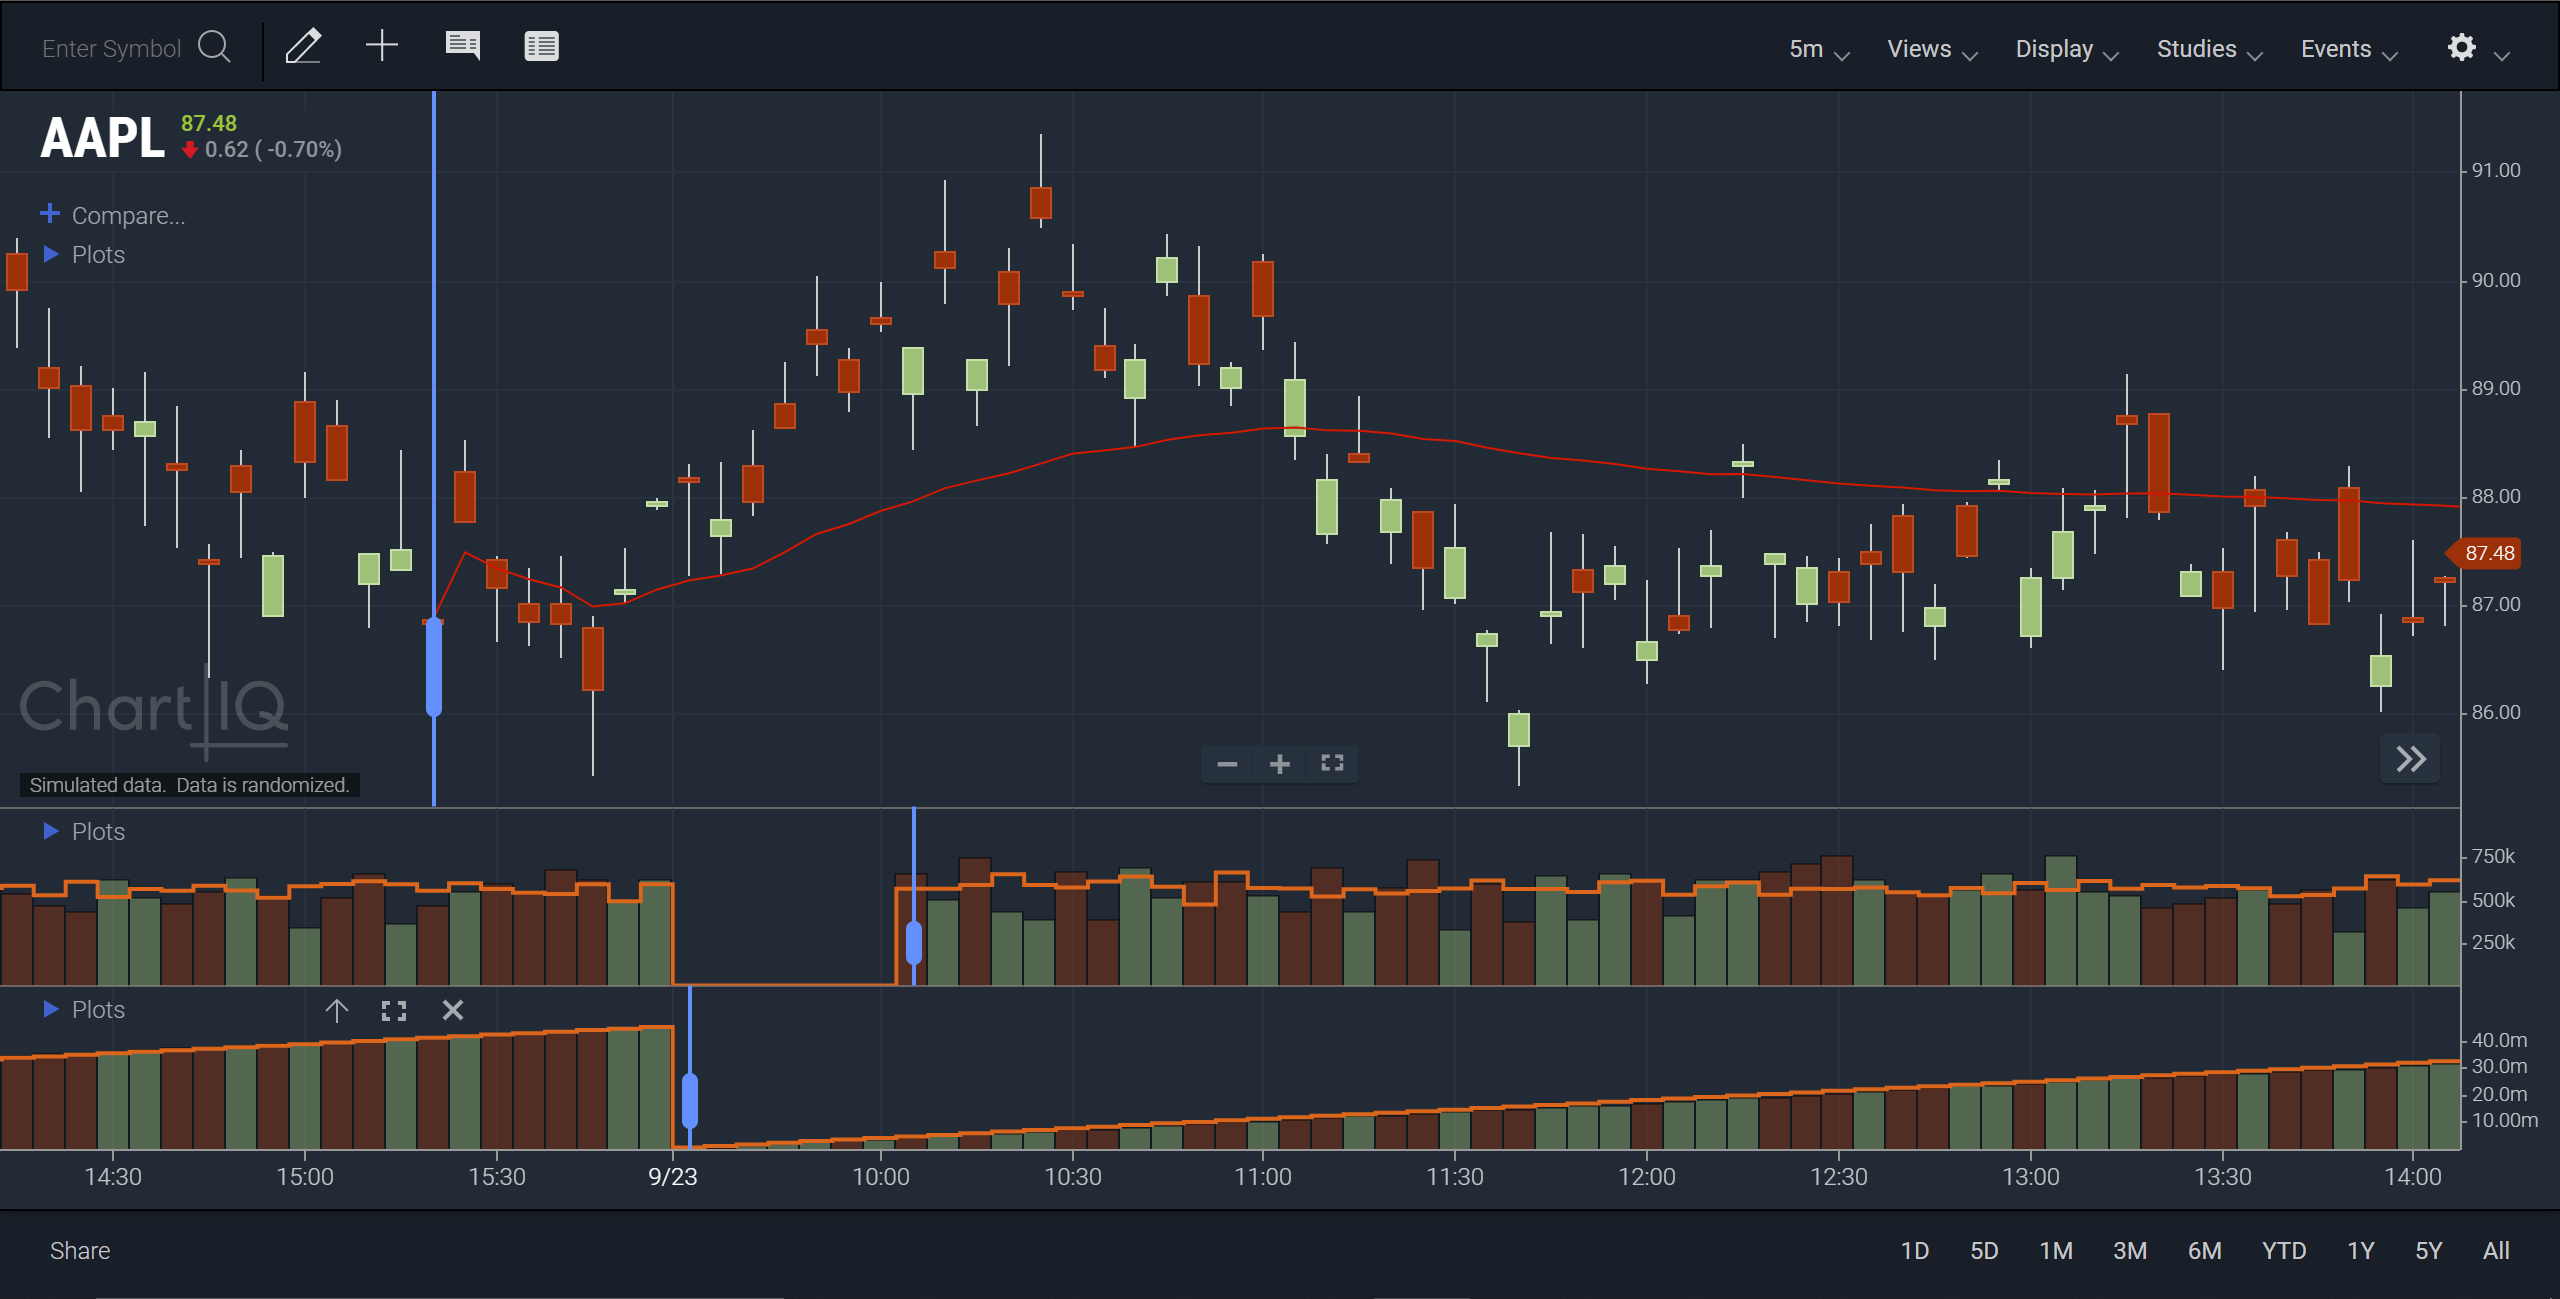
Task: Toggle full-screen chart icon beside zoom controls
Action: (x=1332, y=764)
